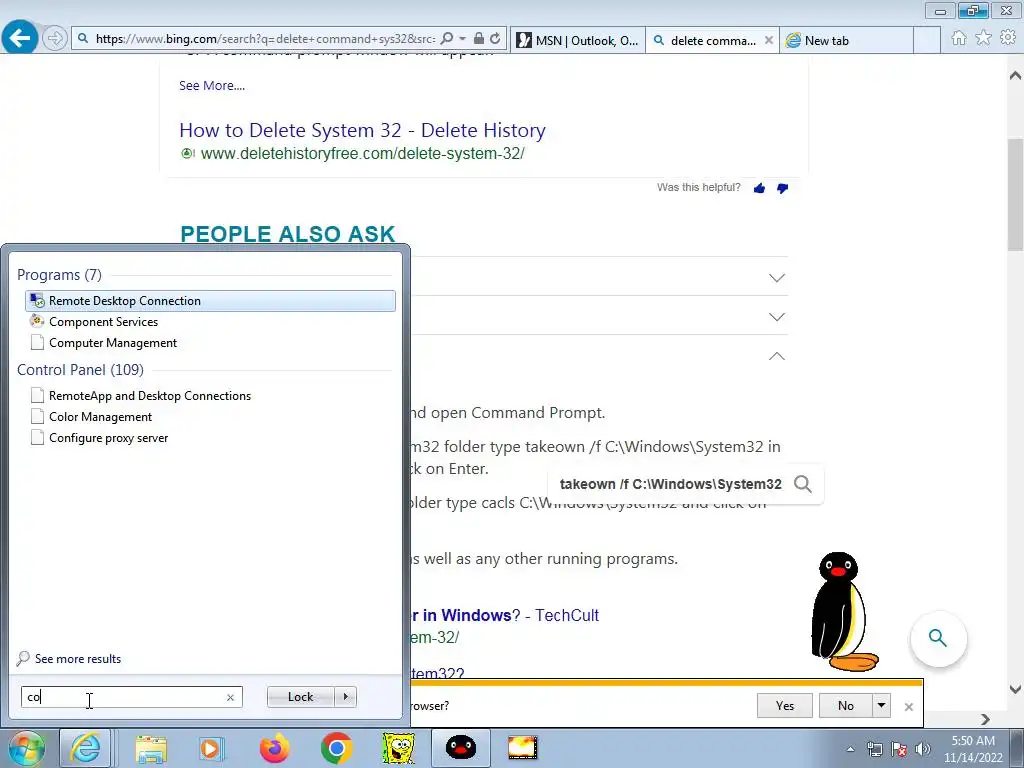Image resolution: width=1024 pixels, height=768 pixels.
Task: Refresh the page with the reload icon
Action: [x=496, y=39]
